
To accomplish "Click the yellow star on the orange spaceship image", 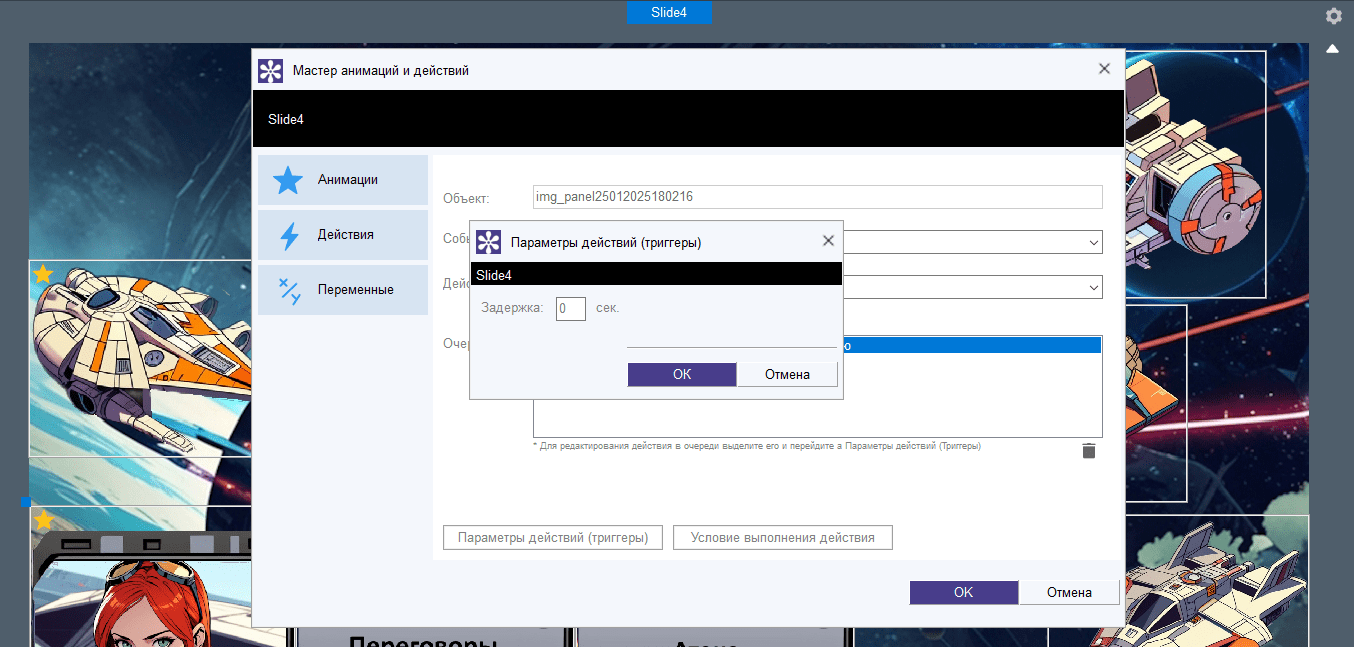I will point(43,274).
